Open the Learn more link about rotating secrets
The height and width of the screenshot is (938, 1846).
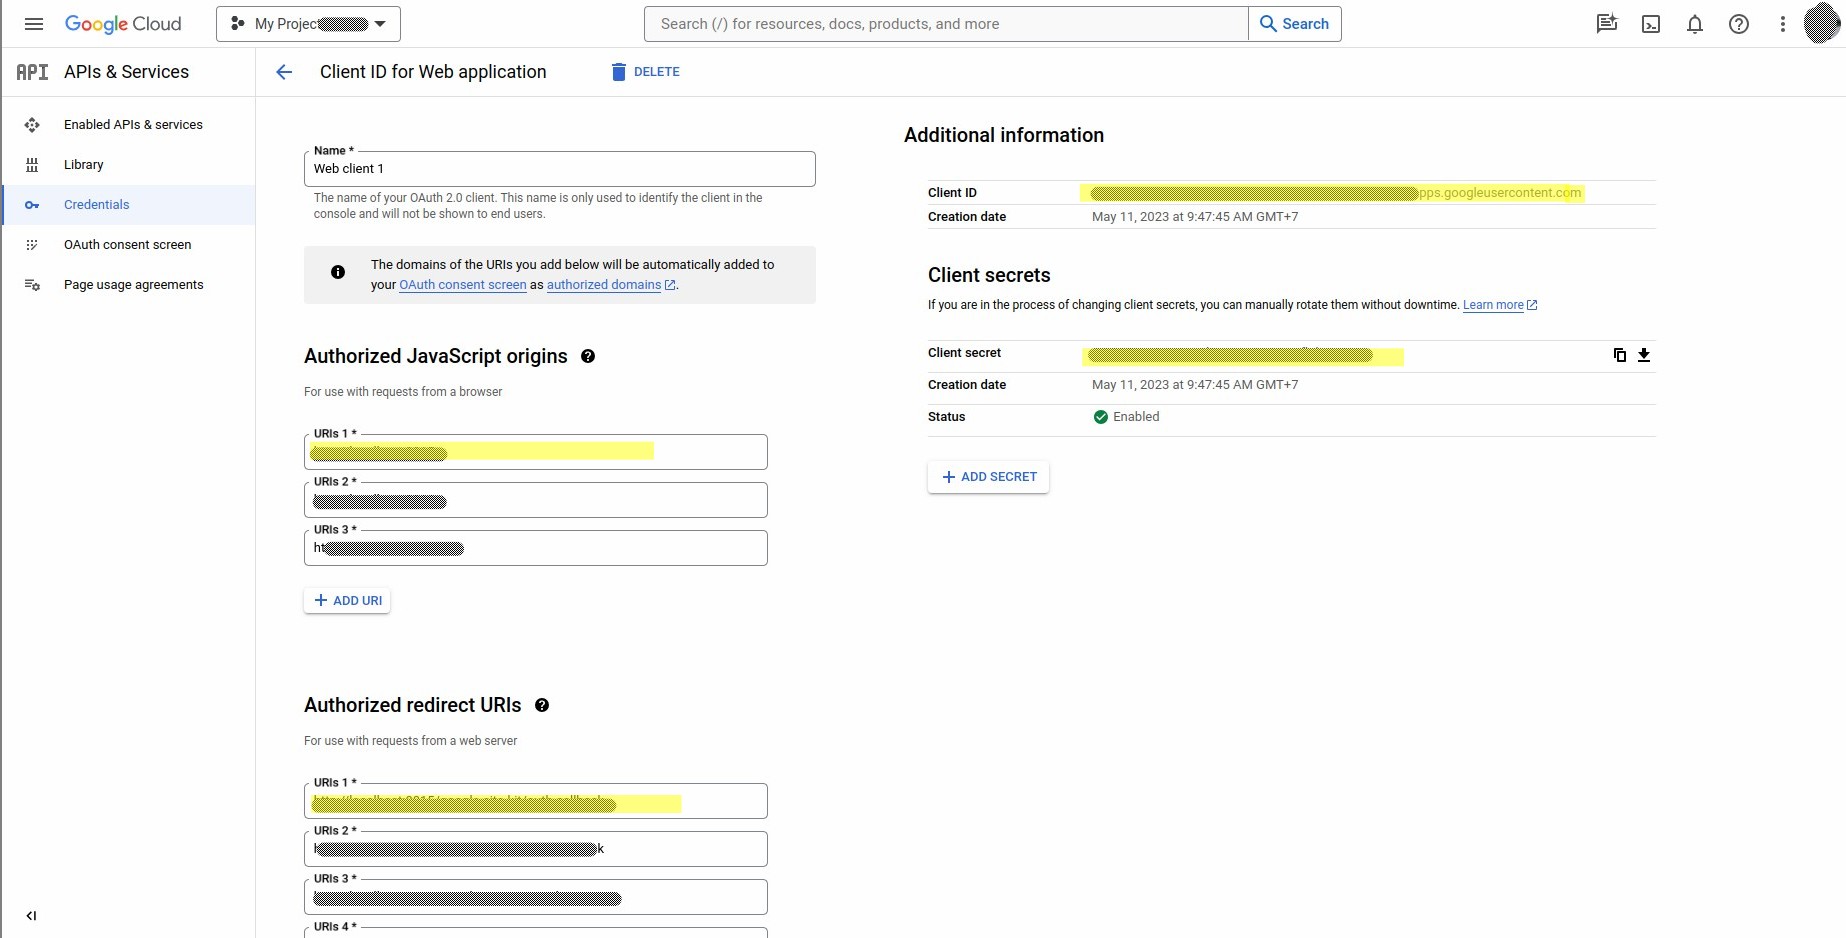(x=1493, y=305)
